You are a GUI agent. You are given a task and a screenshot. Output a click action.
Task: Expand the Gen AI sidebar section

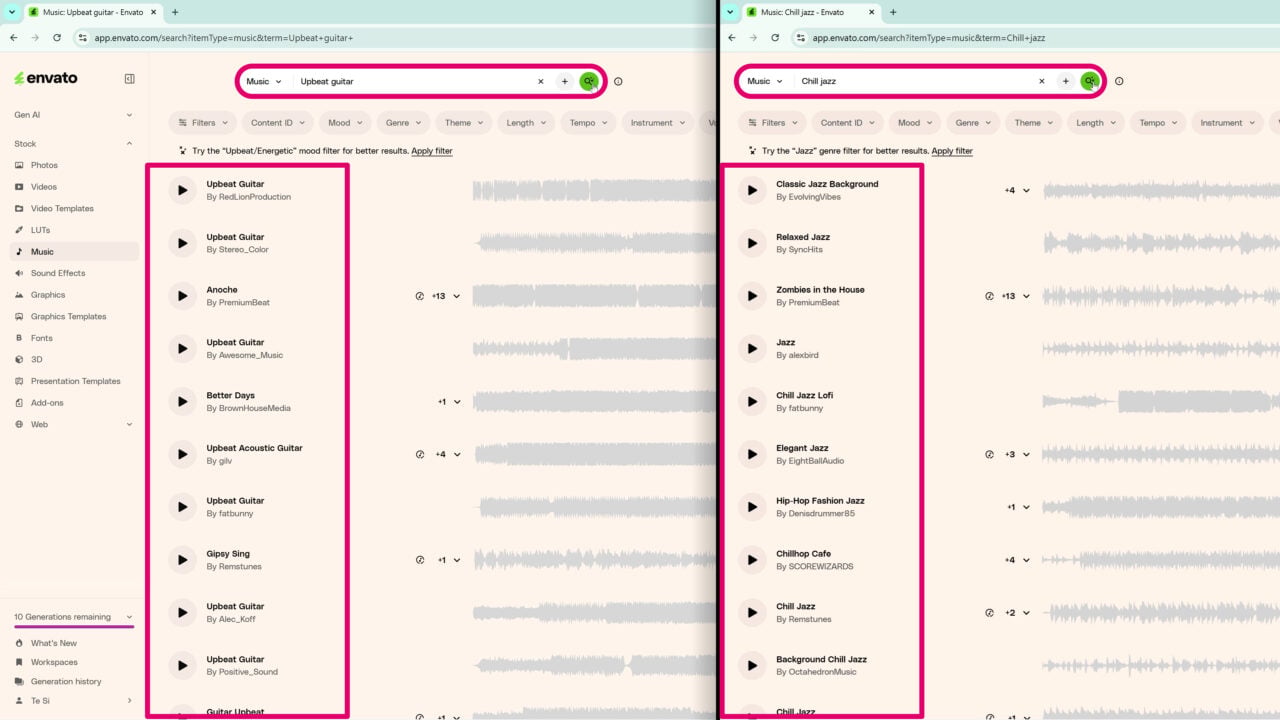[x=74, y=115]
